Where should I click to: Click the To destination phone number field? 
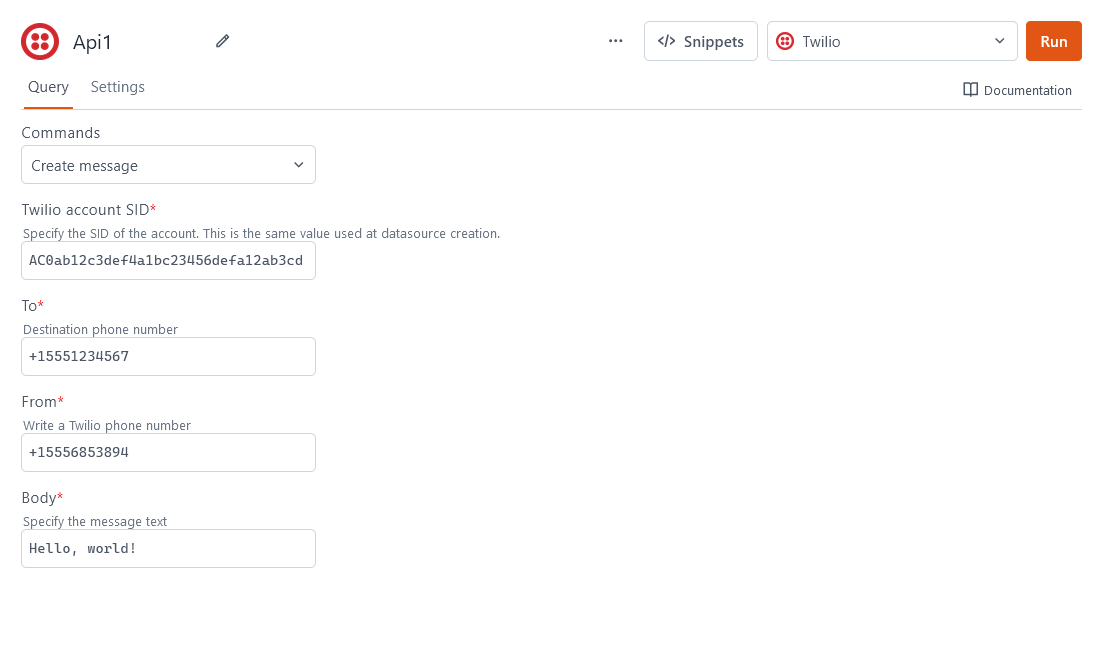[168, 356]
